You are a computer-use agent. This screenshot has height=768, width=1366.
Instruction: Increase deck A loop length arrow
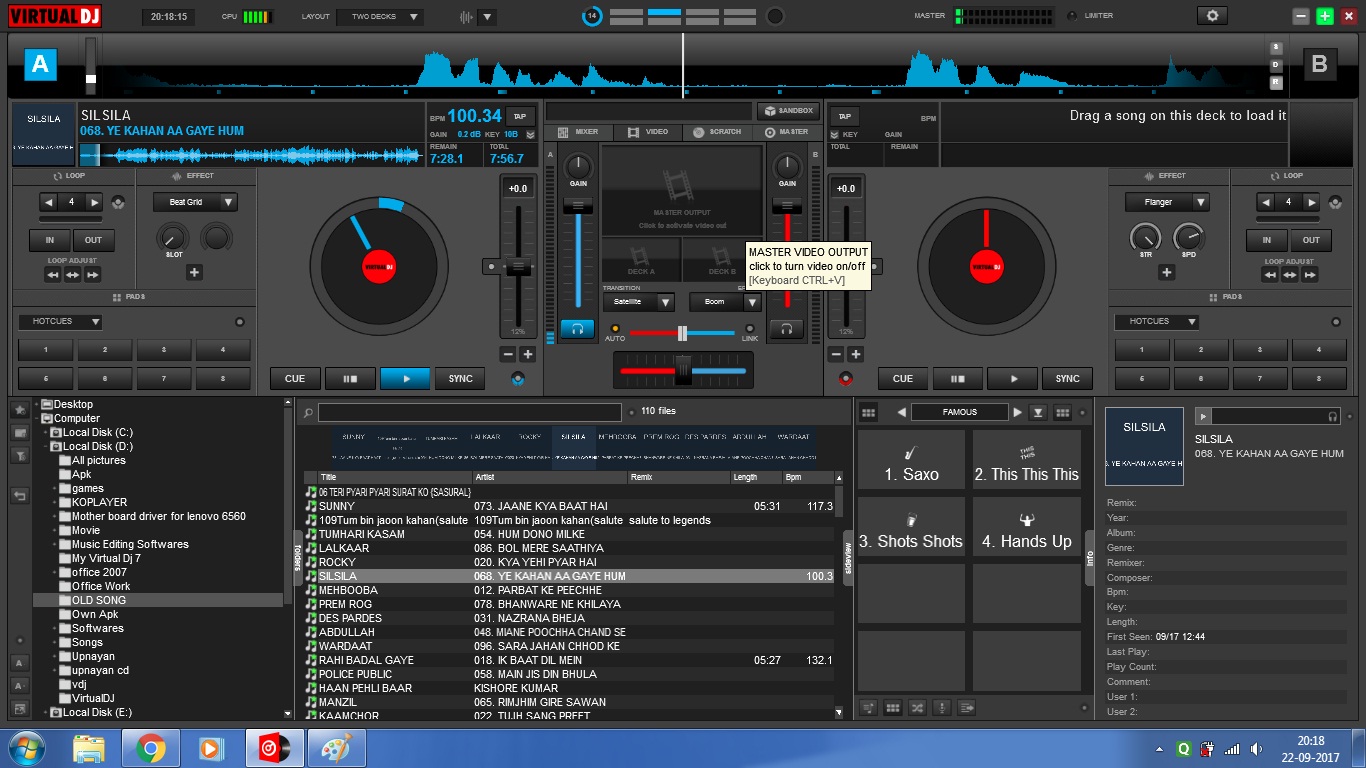[95, 202]
